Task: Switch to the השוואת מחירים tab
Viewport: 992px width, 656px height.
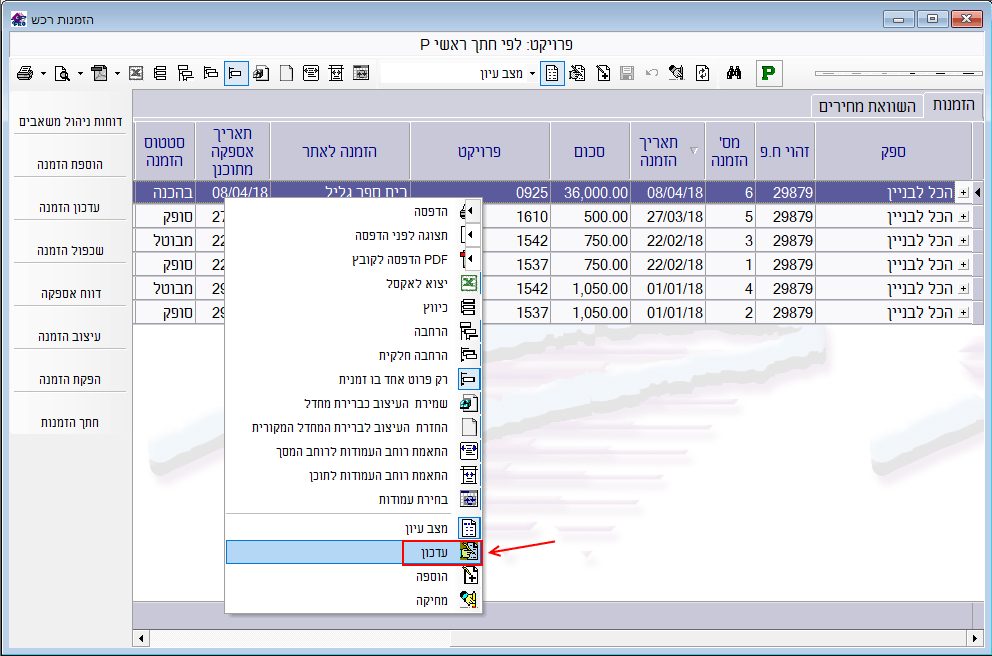Action: pyautogui.click(x=865, y=106)
